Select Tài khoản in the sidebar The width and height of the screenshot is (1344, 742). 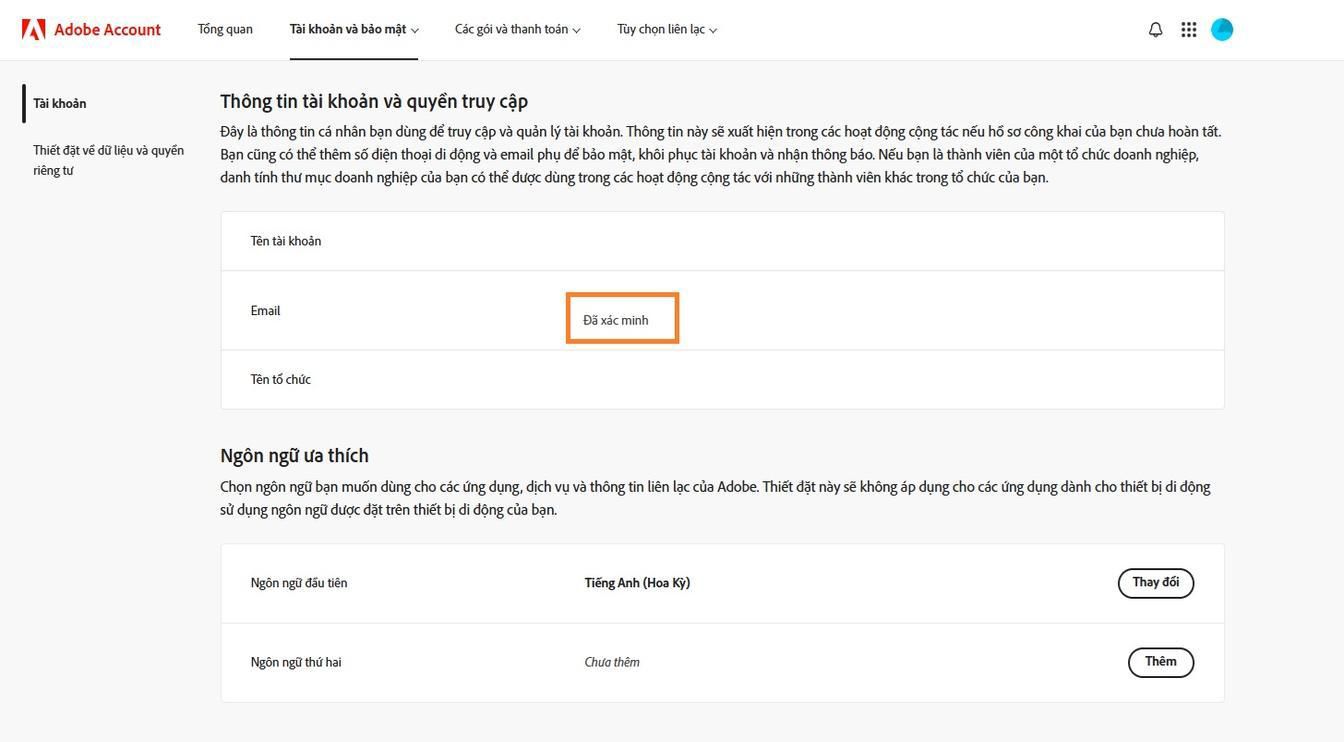(x=60, y=102)
